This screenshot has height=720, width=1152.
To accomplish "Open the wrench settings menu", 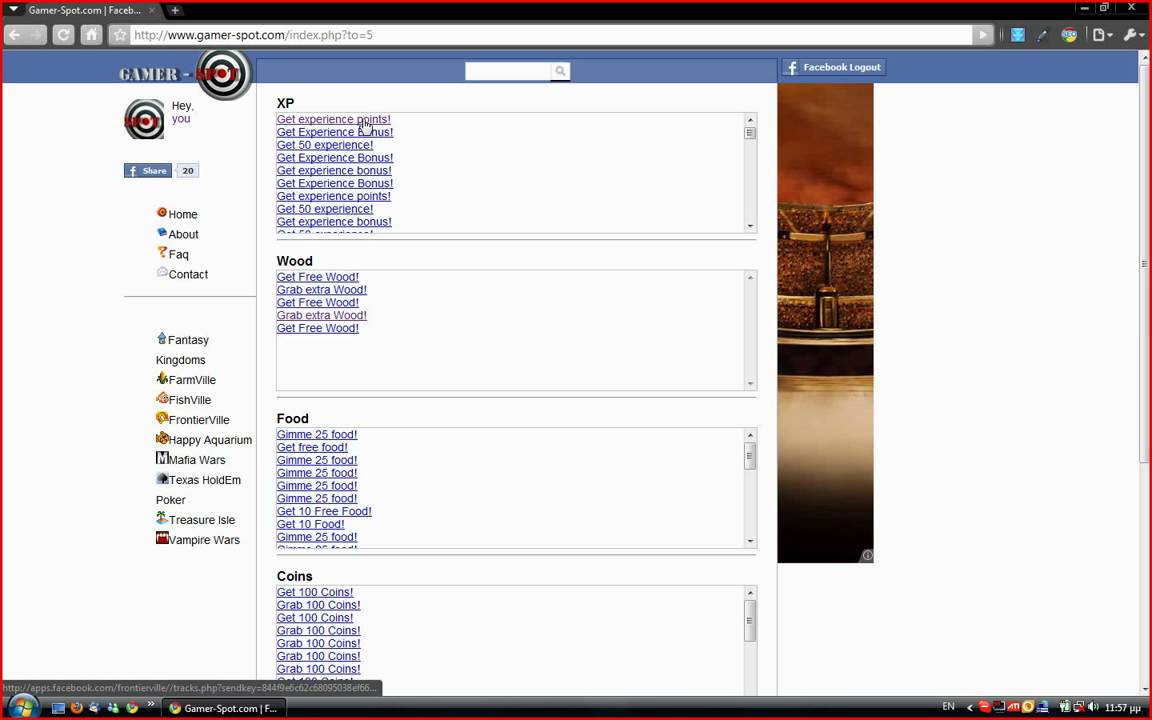I will pyautogui.click(x=1134, y=35).
